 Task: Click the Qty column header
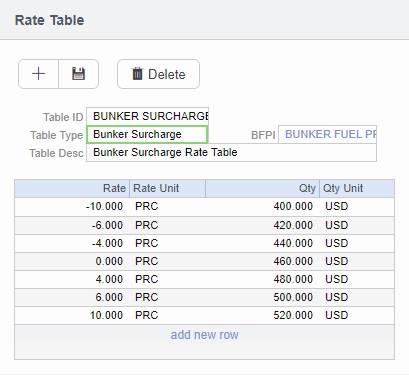click(262, 188)
